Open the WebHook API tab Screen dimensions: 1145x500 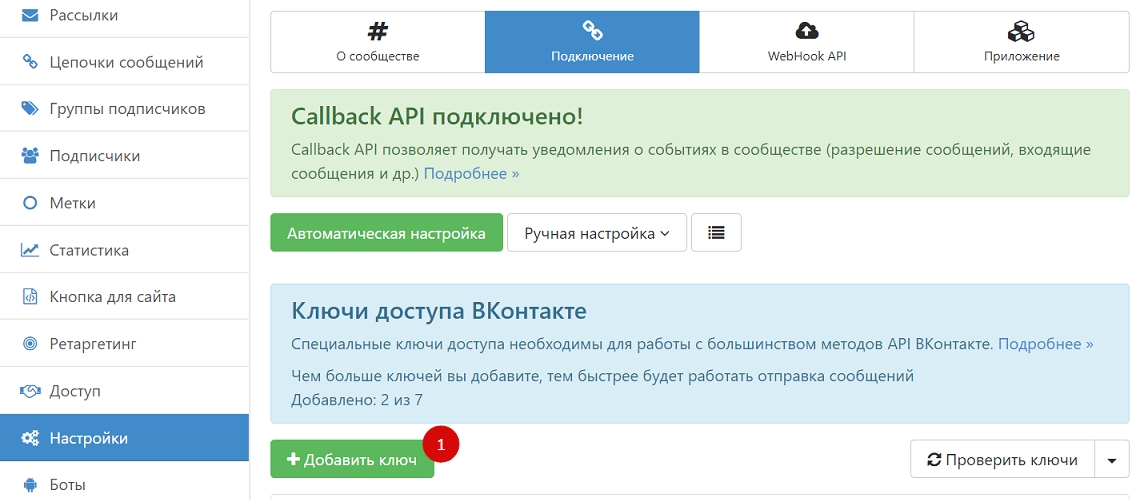pyautogui.click(x=806, y=42)
